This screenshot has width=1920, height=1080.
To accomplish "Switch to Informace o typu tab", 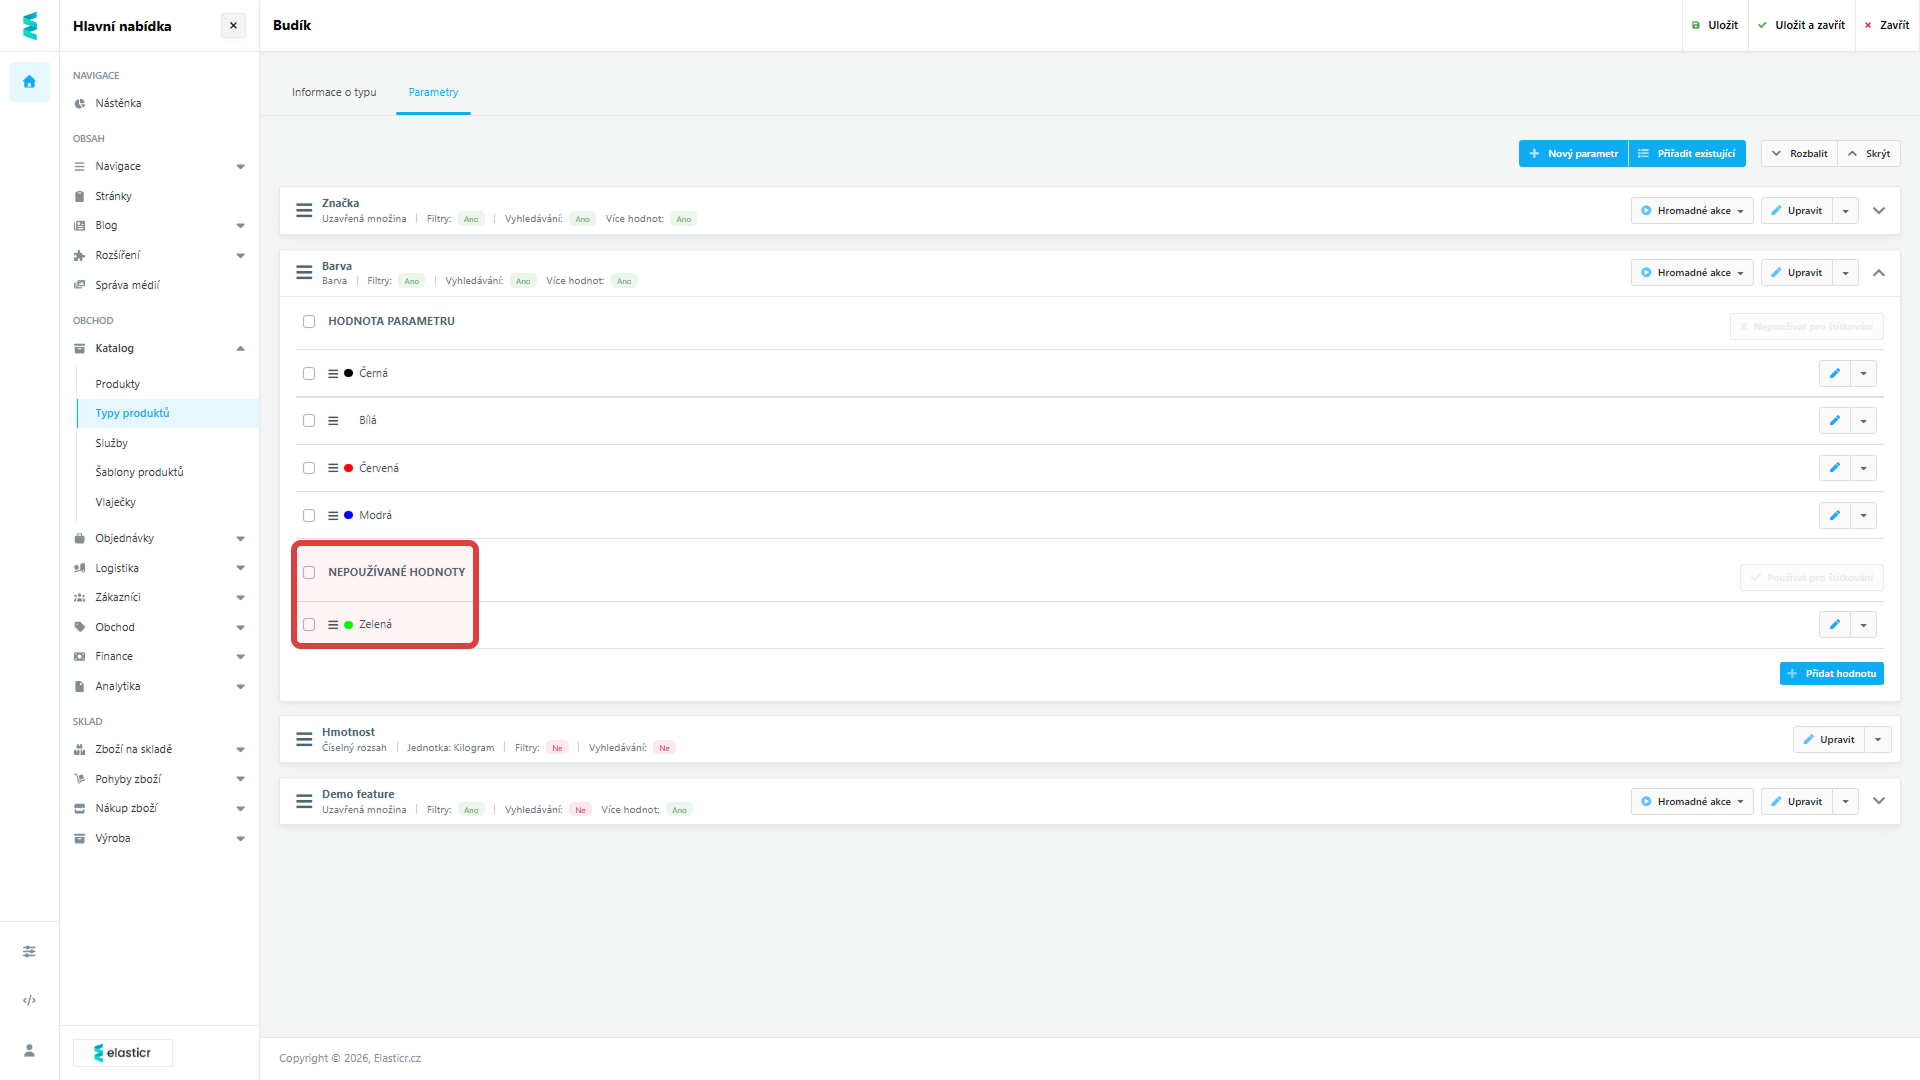I will [334, 92].
